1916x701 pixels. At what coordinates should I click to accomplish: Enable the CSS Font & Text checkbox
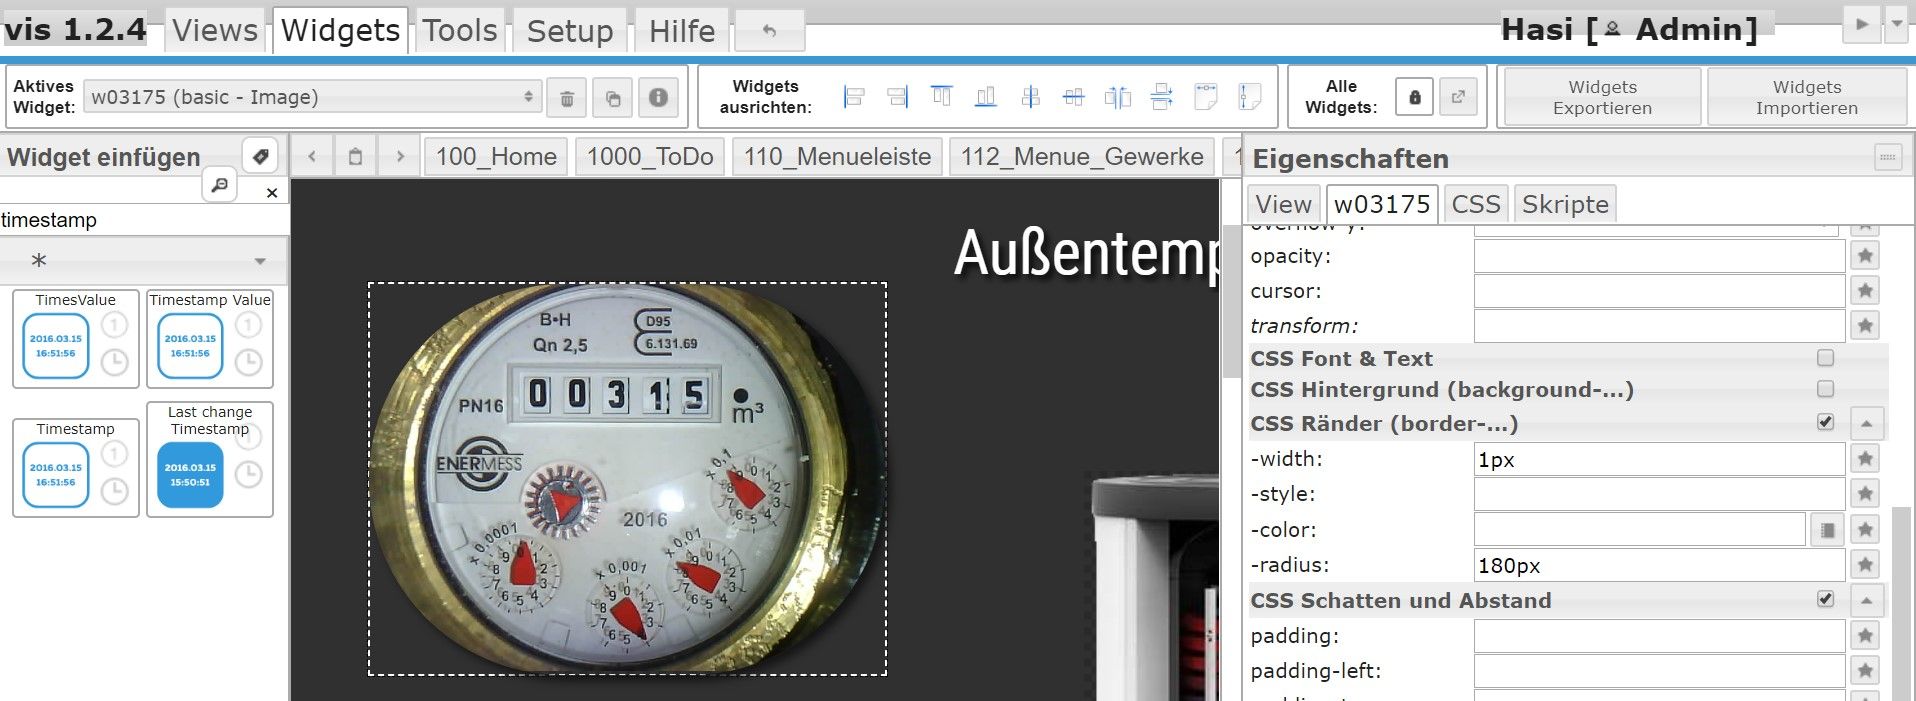point(1825,358)
